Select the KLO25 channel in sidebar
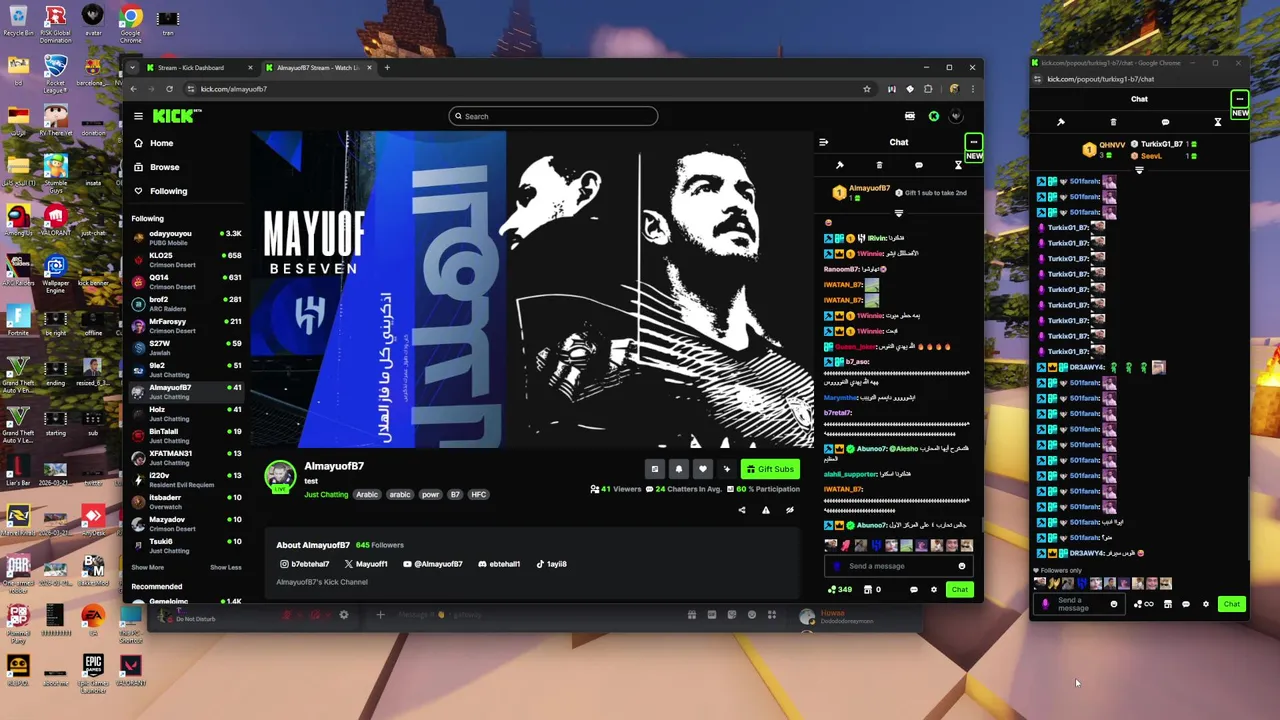The height and width of the screenshot is (720, 1280). pos(187,259)
